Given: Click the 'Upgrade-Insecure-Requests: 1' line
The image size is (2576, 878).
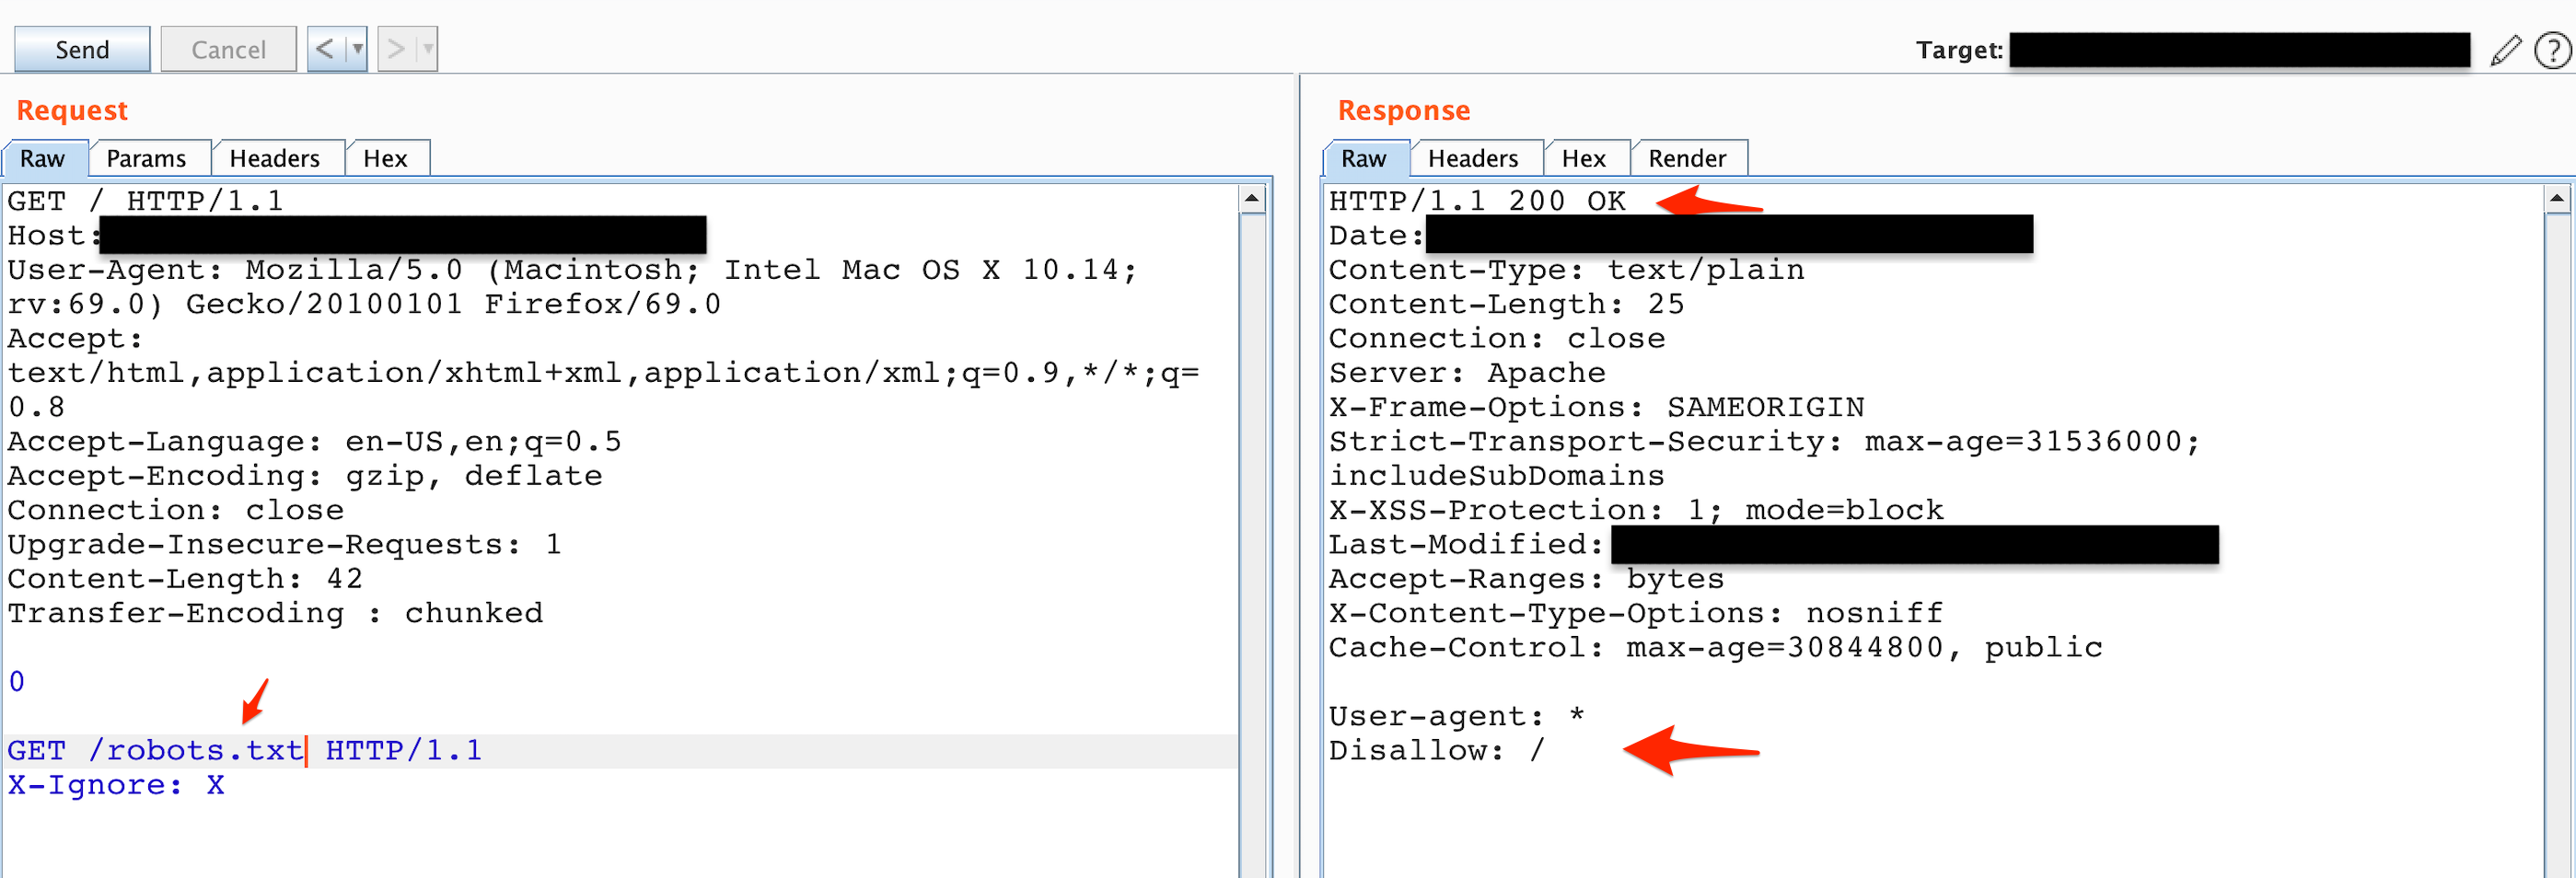Looking at the screenshot, I should click(285, 545).
